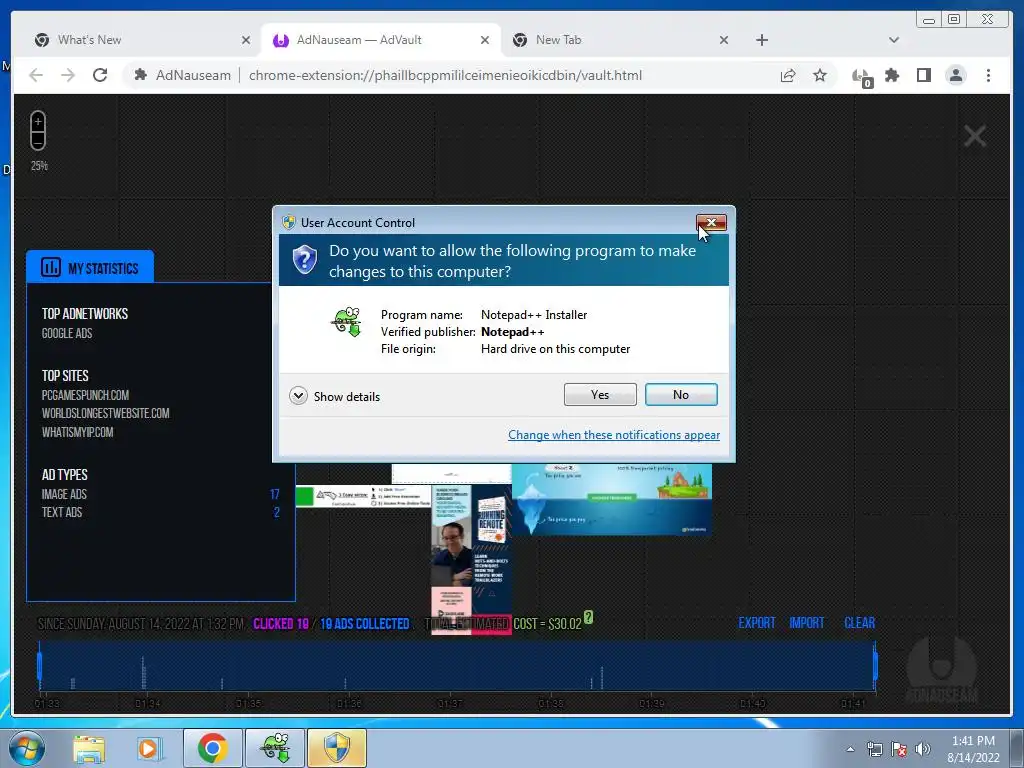The width and height of the screenshot is (1024, 768).
Task: Open the tab search dropdown arrow
Action: point(894,40)
